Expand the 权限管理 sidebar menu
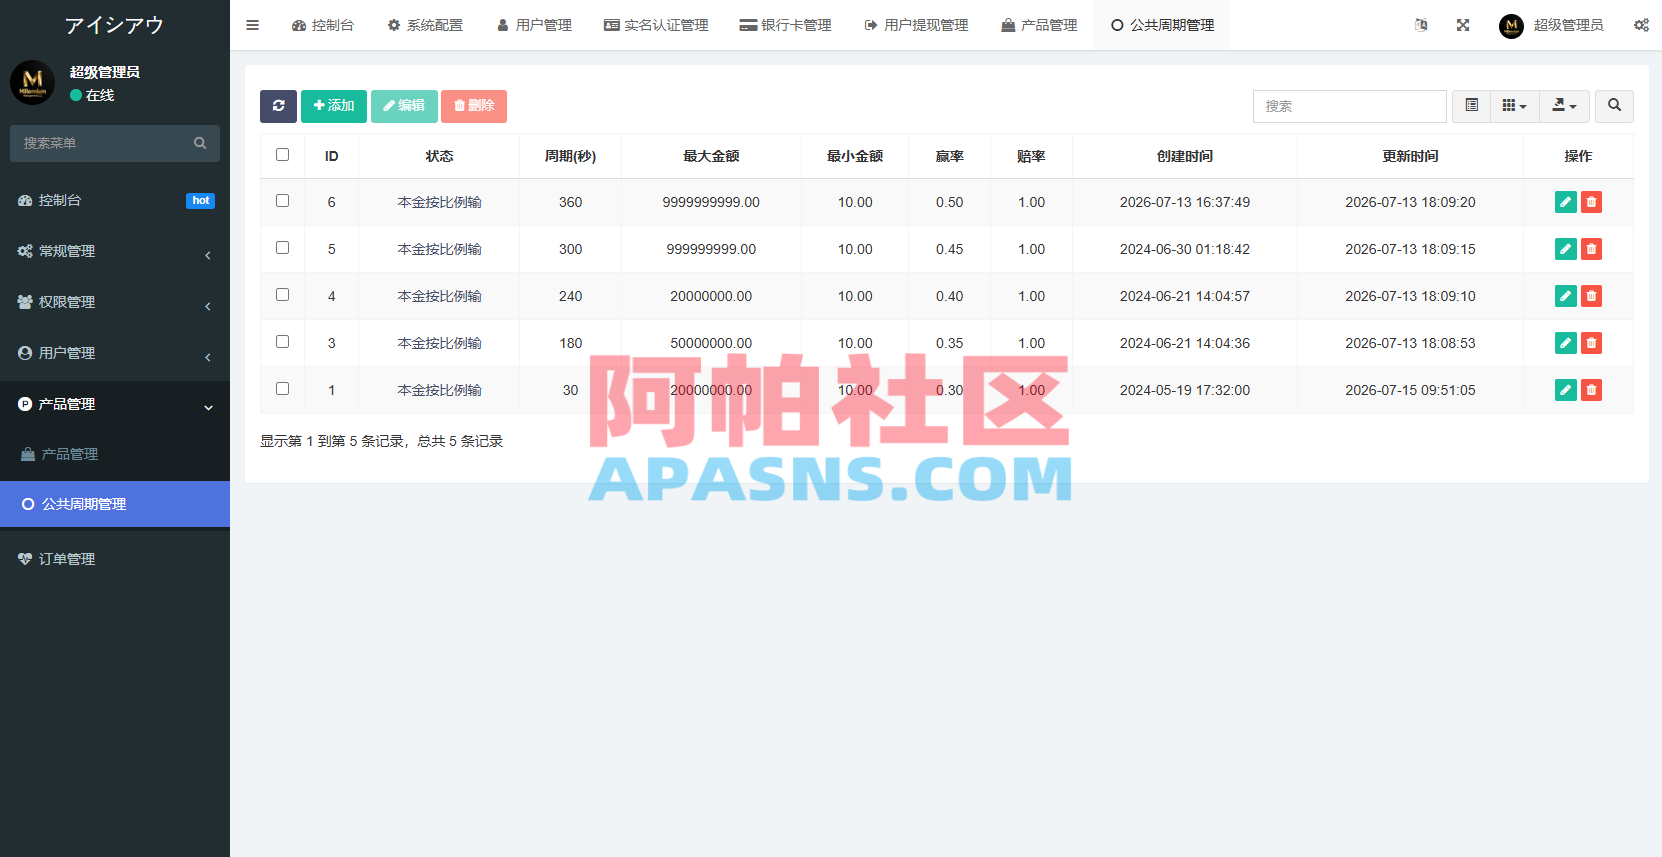Screen dimensions: 1662x857 tap(115, 303)
